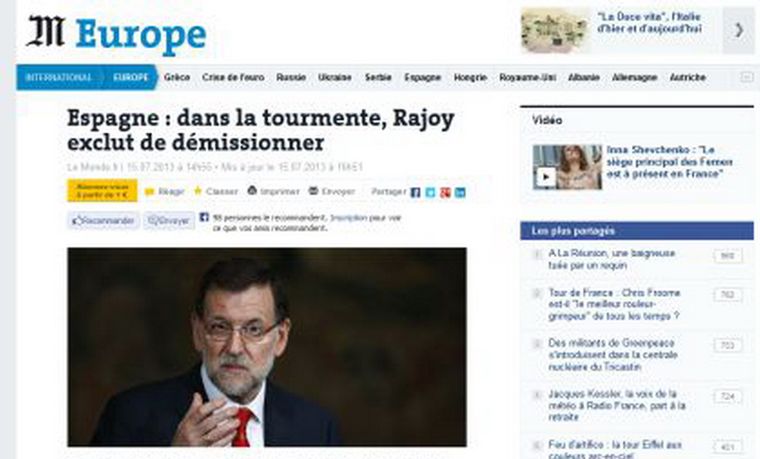Advance the top banner with right chevron

(x=739, y=31)
